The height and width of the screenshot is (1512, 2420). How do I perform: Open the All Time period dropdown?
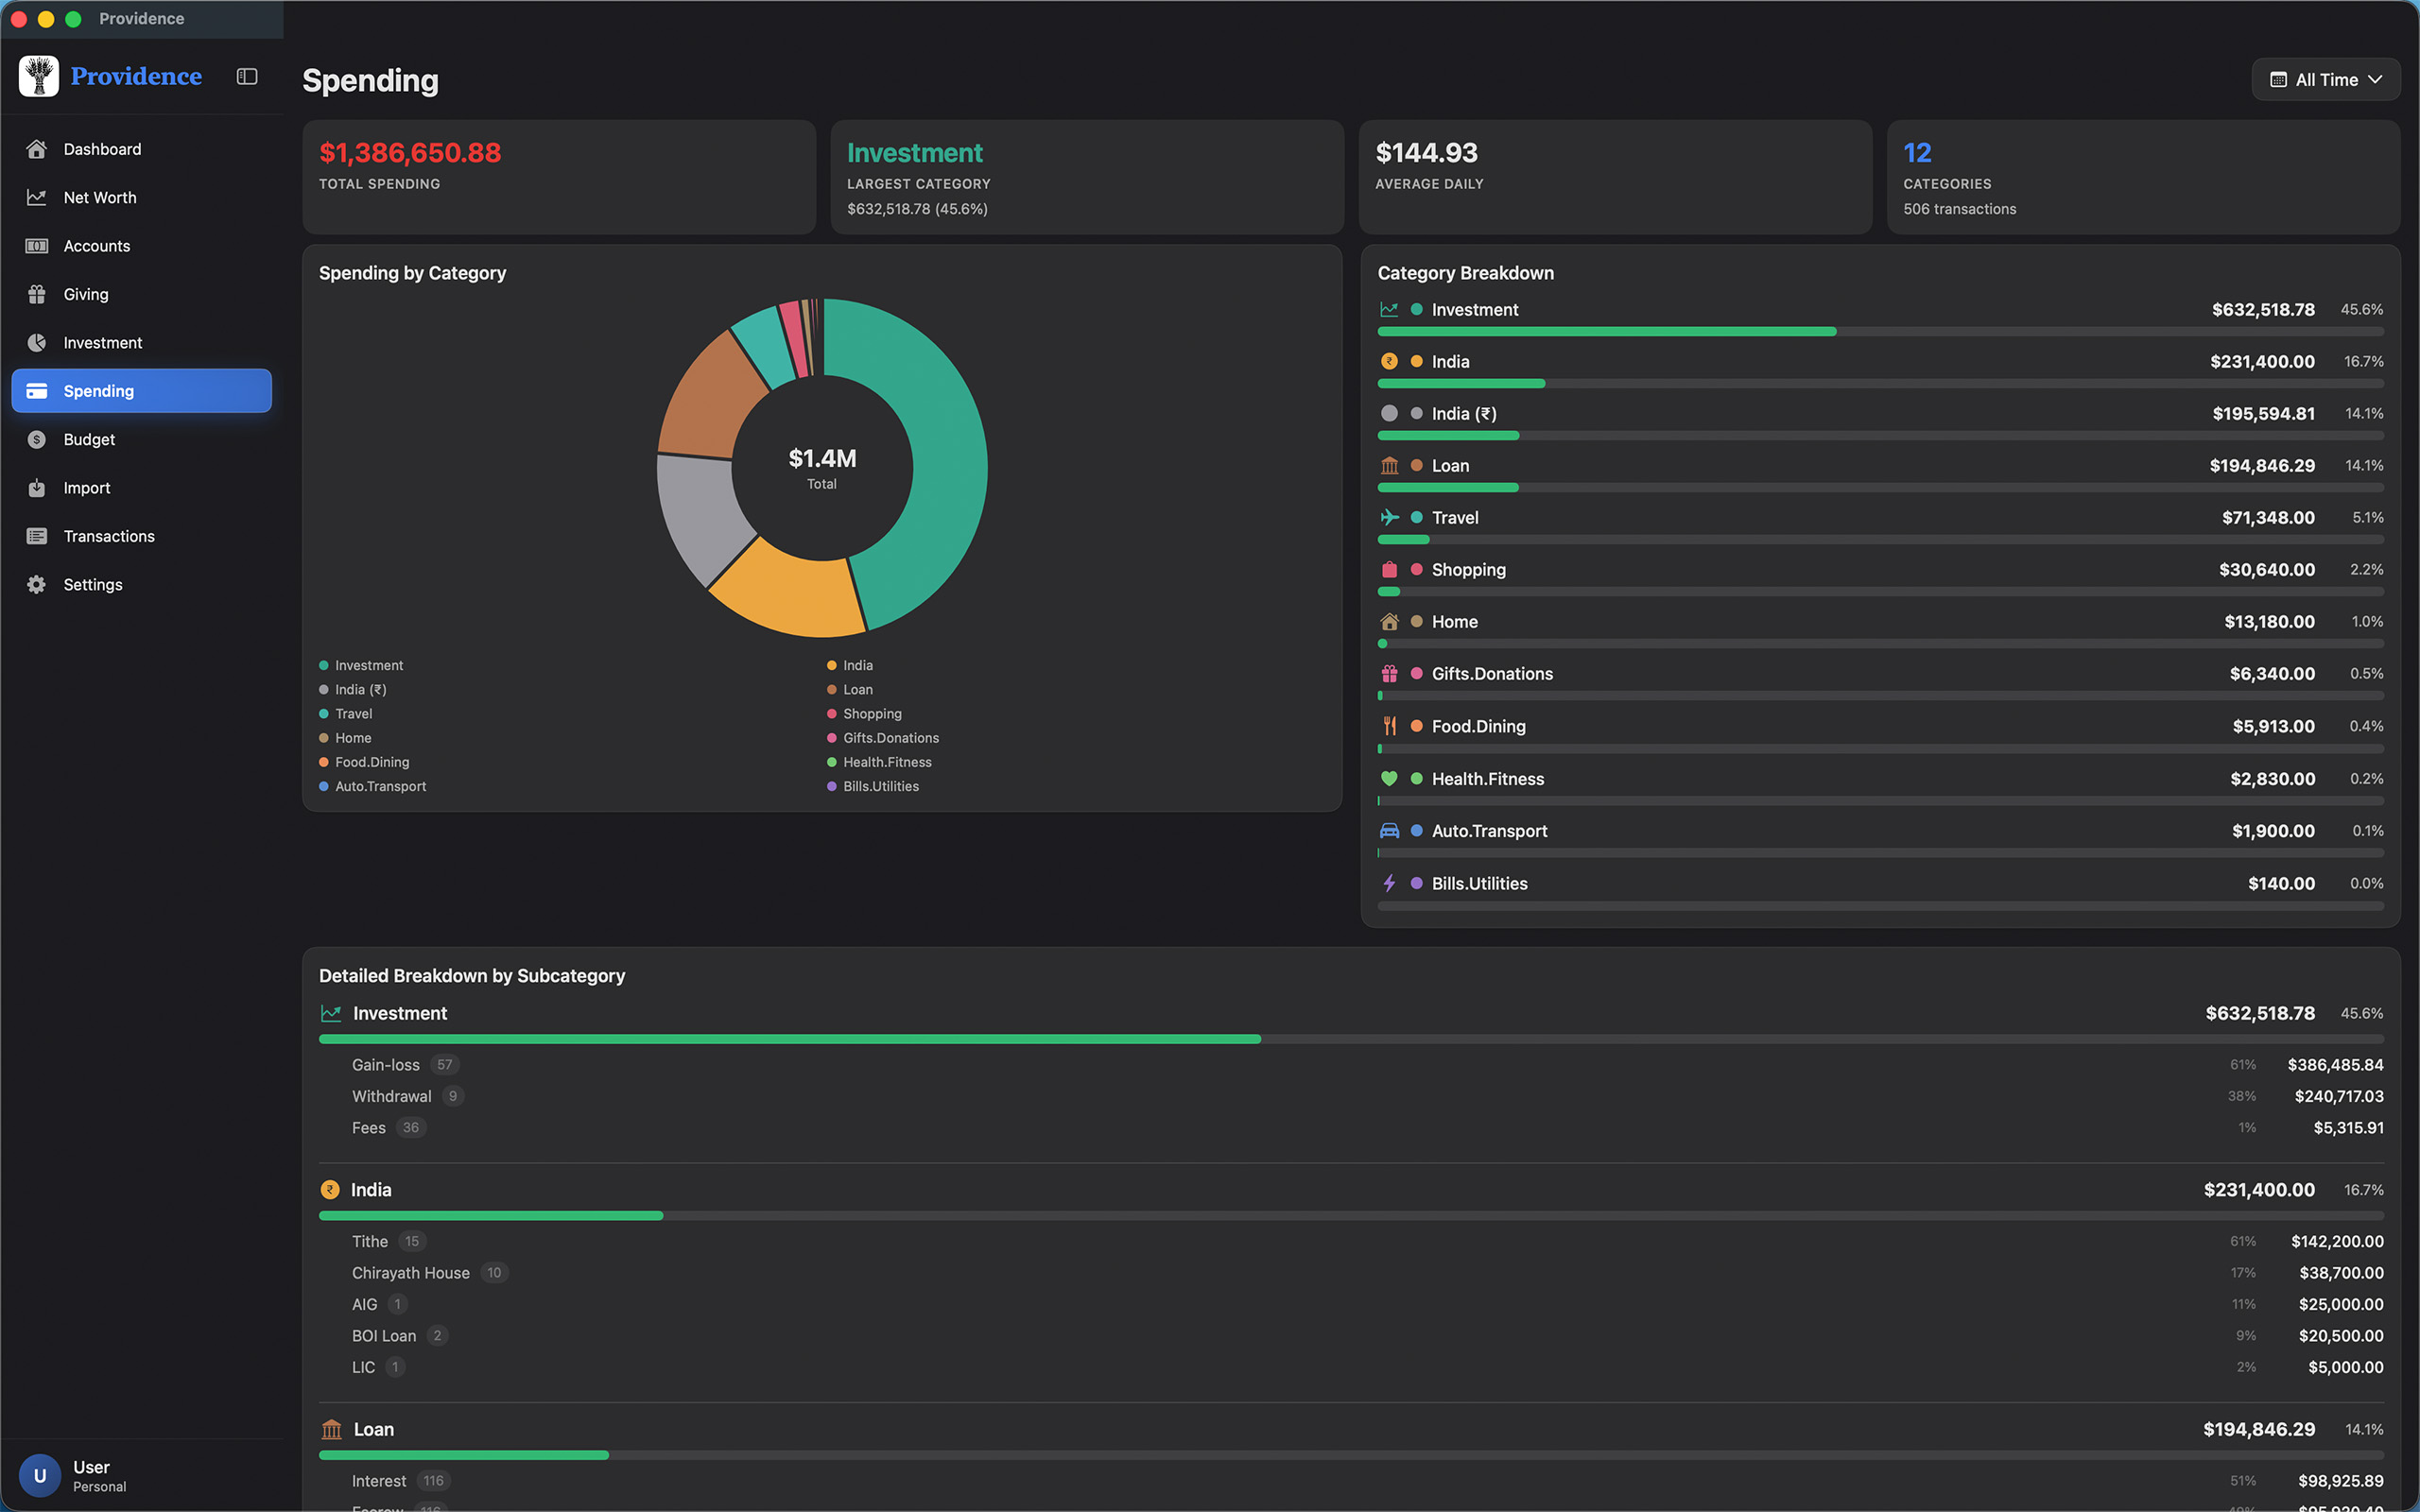coord(2325,80)
